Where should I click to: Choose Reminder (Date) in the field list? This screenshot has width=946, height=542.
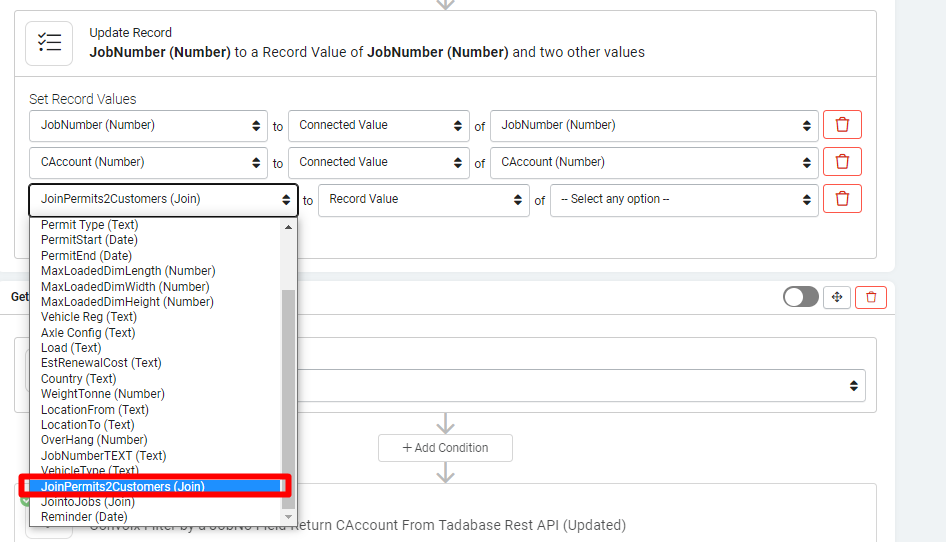(84, 517)
